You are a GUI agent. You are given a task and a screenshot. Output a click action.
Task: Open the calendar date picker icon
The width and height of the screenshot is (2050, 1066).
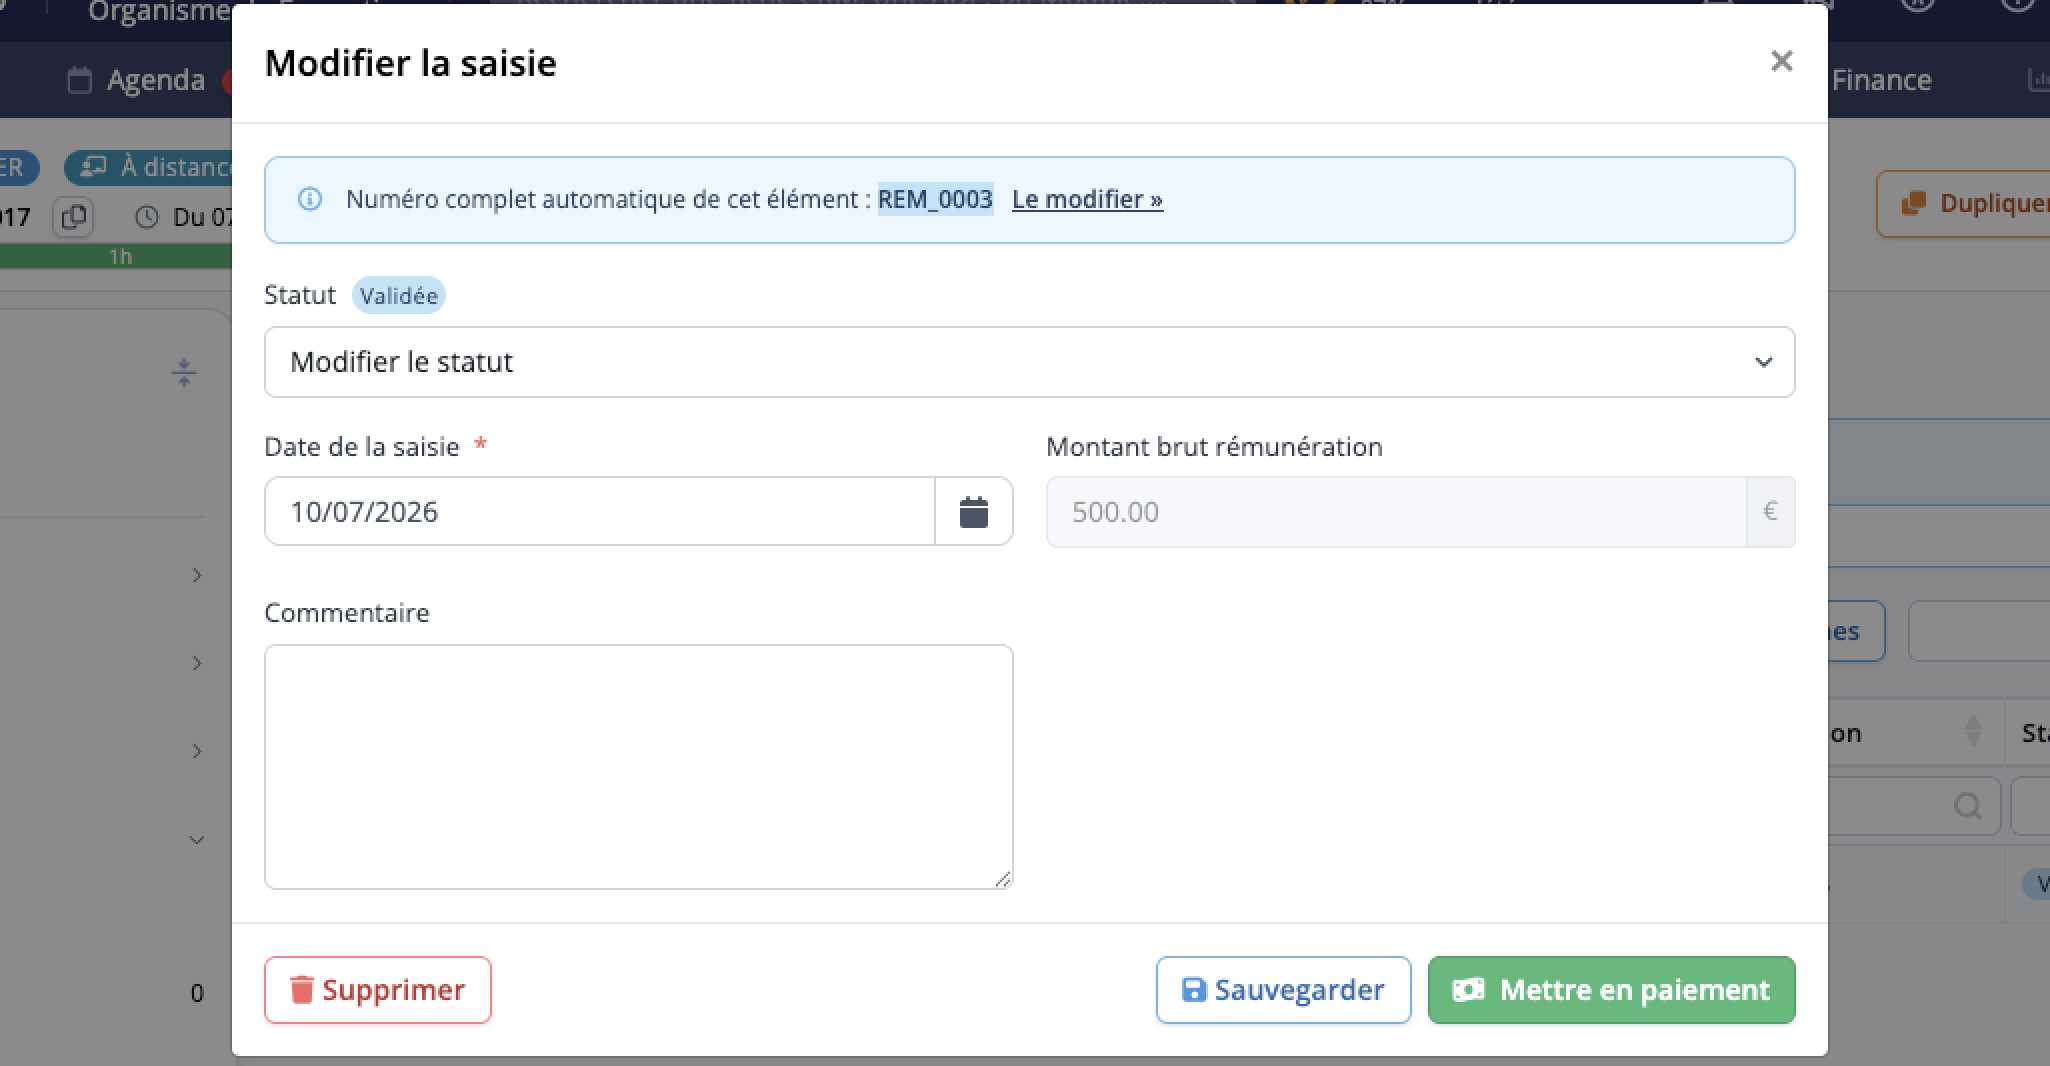974,512
